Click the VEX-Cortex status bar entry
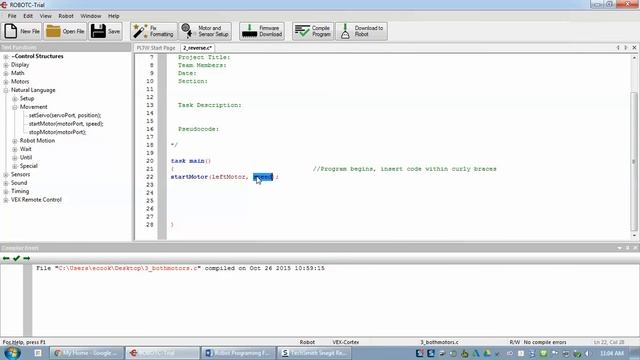 coord(346,342)
